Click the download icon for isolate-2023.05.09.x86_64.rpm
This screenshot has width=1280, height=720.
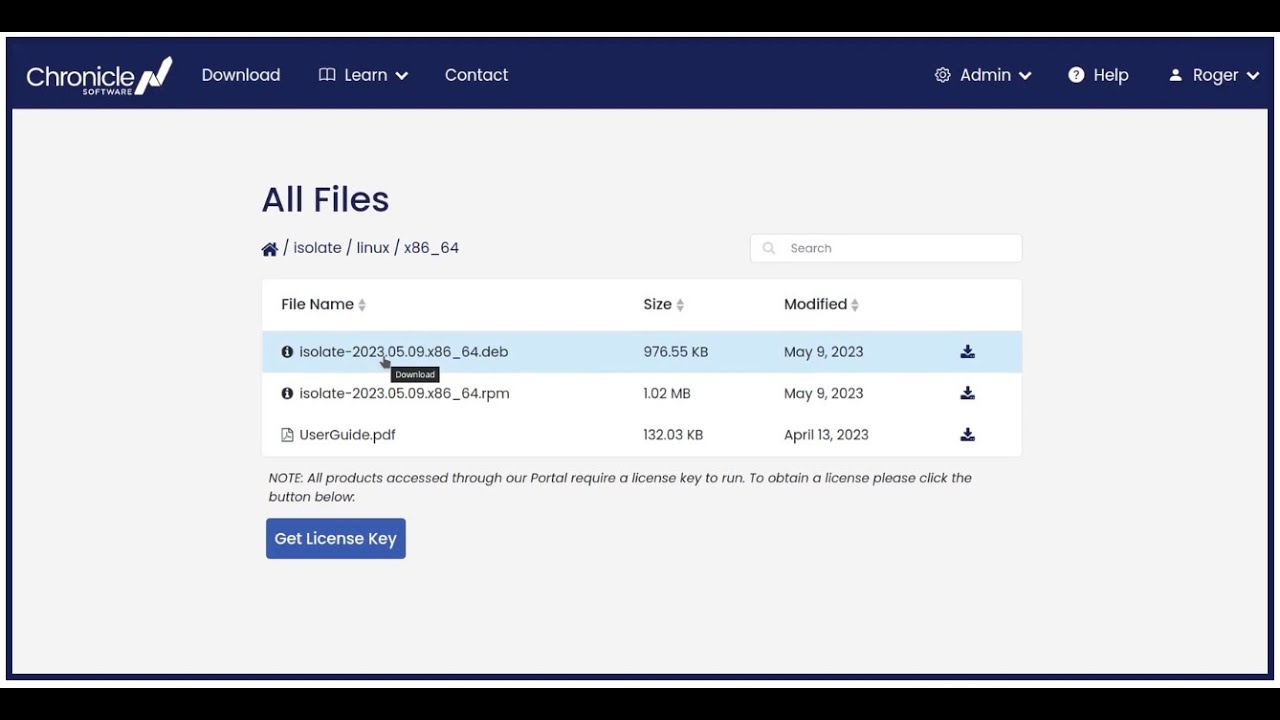pyautogui.click(x=967, y=393)
